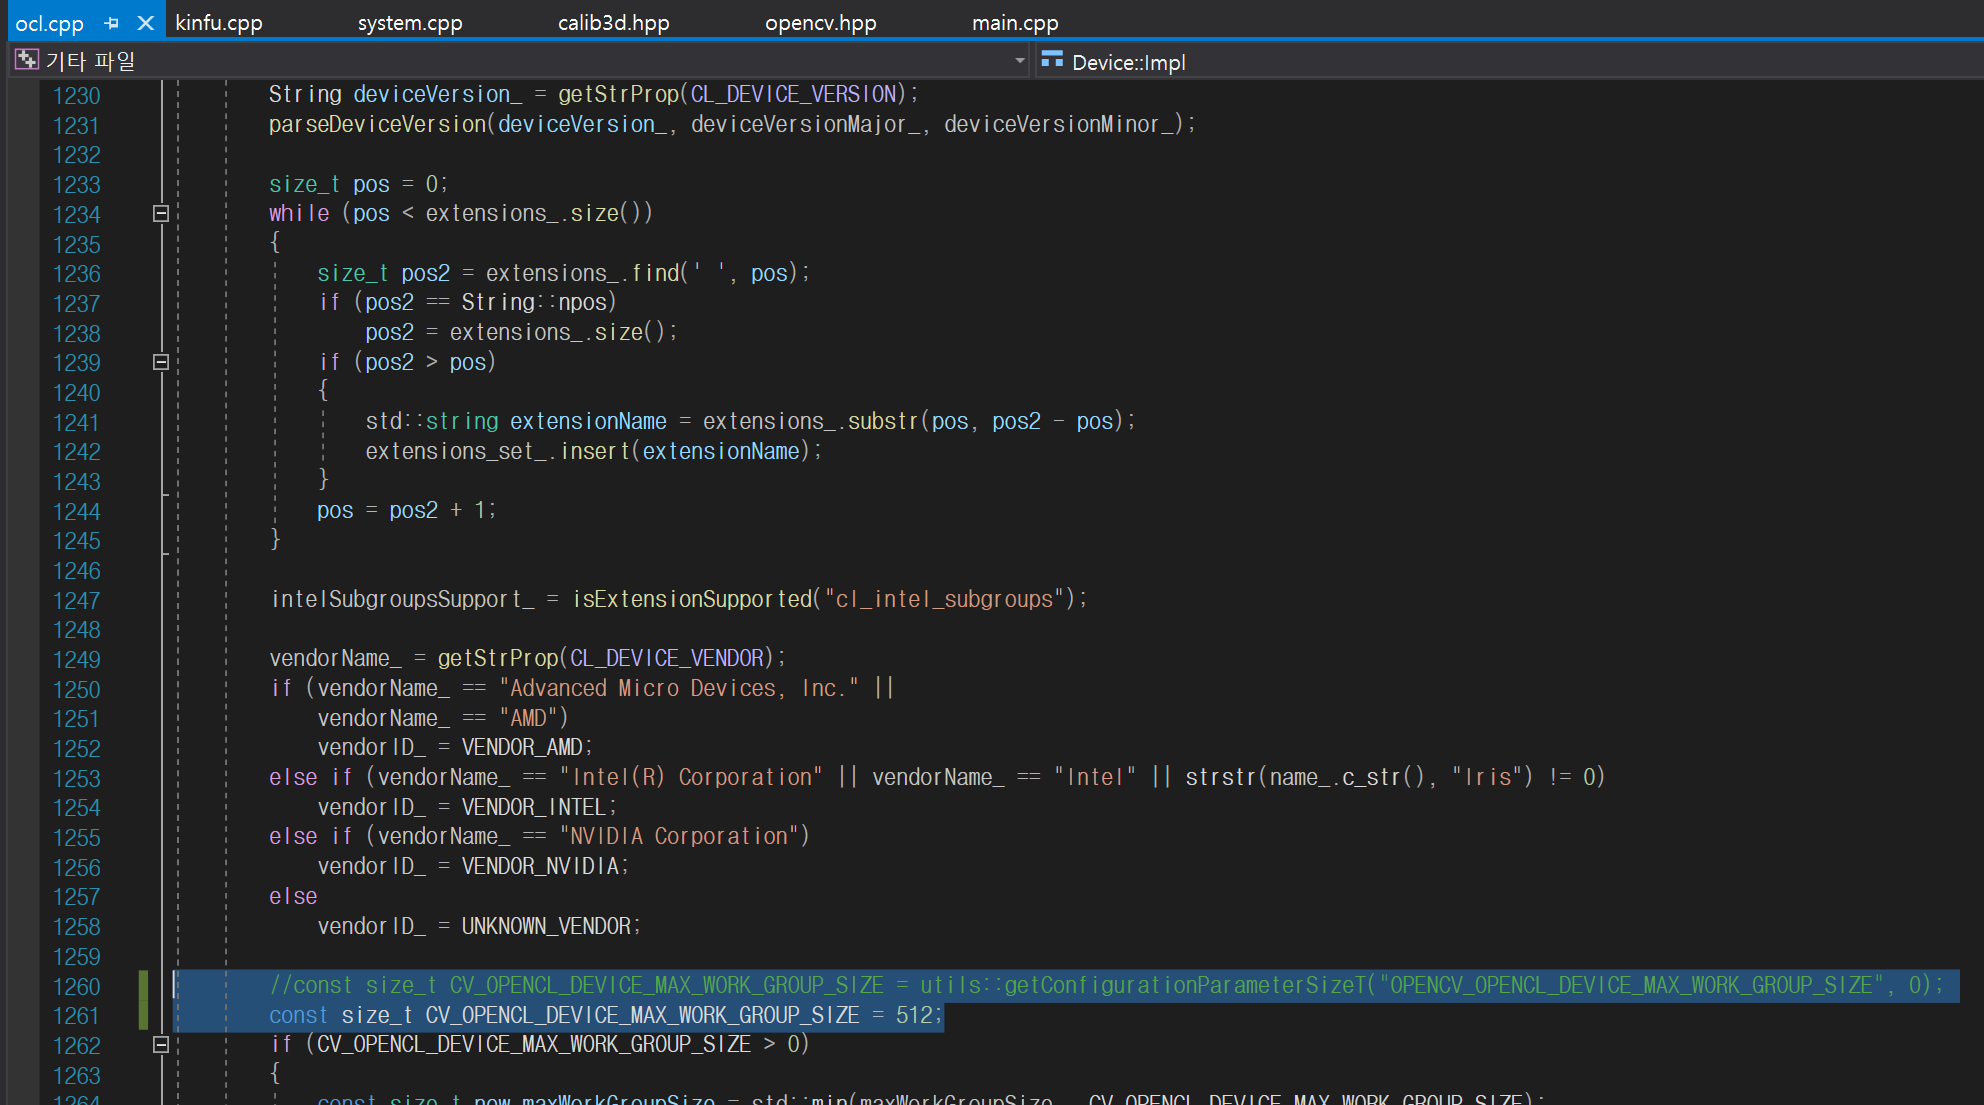Pin the ocl.cpp tab

[x=112, y=23]
